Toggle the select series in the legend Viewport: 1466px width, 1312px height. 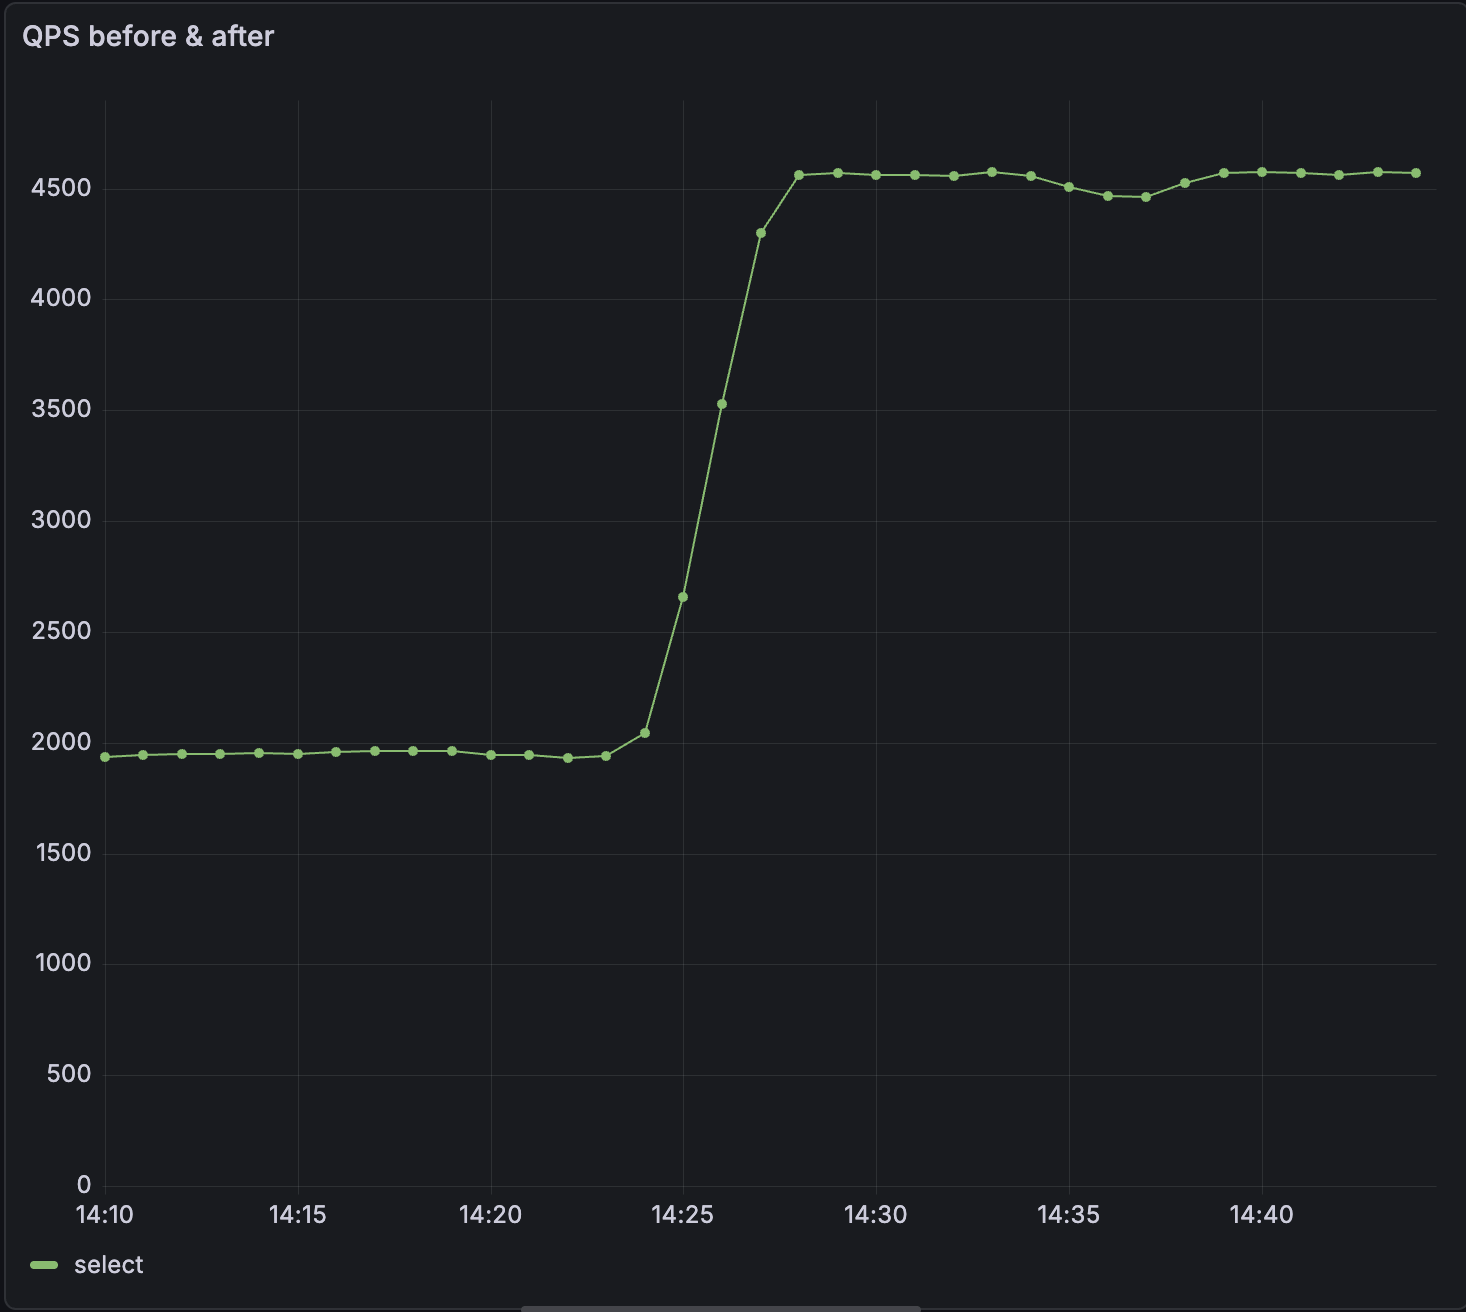coord(110,1264)
